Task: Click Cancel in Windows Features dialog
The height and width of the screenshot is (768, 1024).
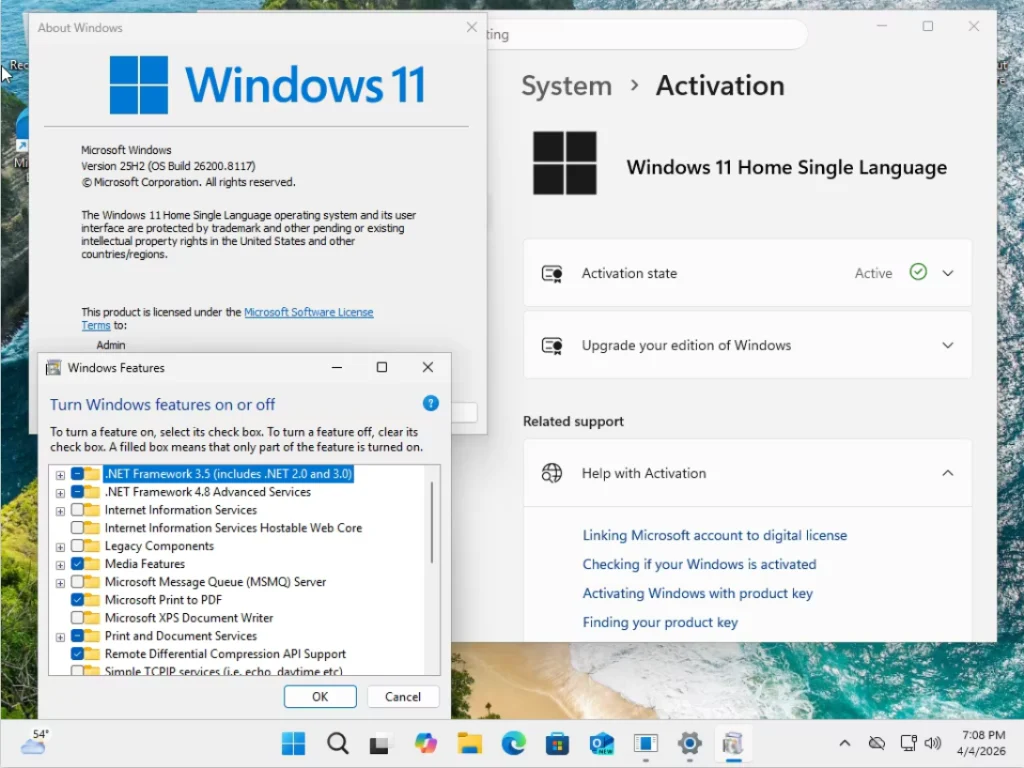Action: pyautogui.click(x=403, y=697)
